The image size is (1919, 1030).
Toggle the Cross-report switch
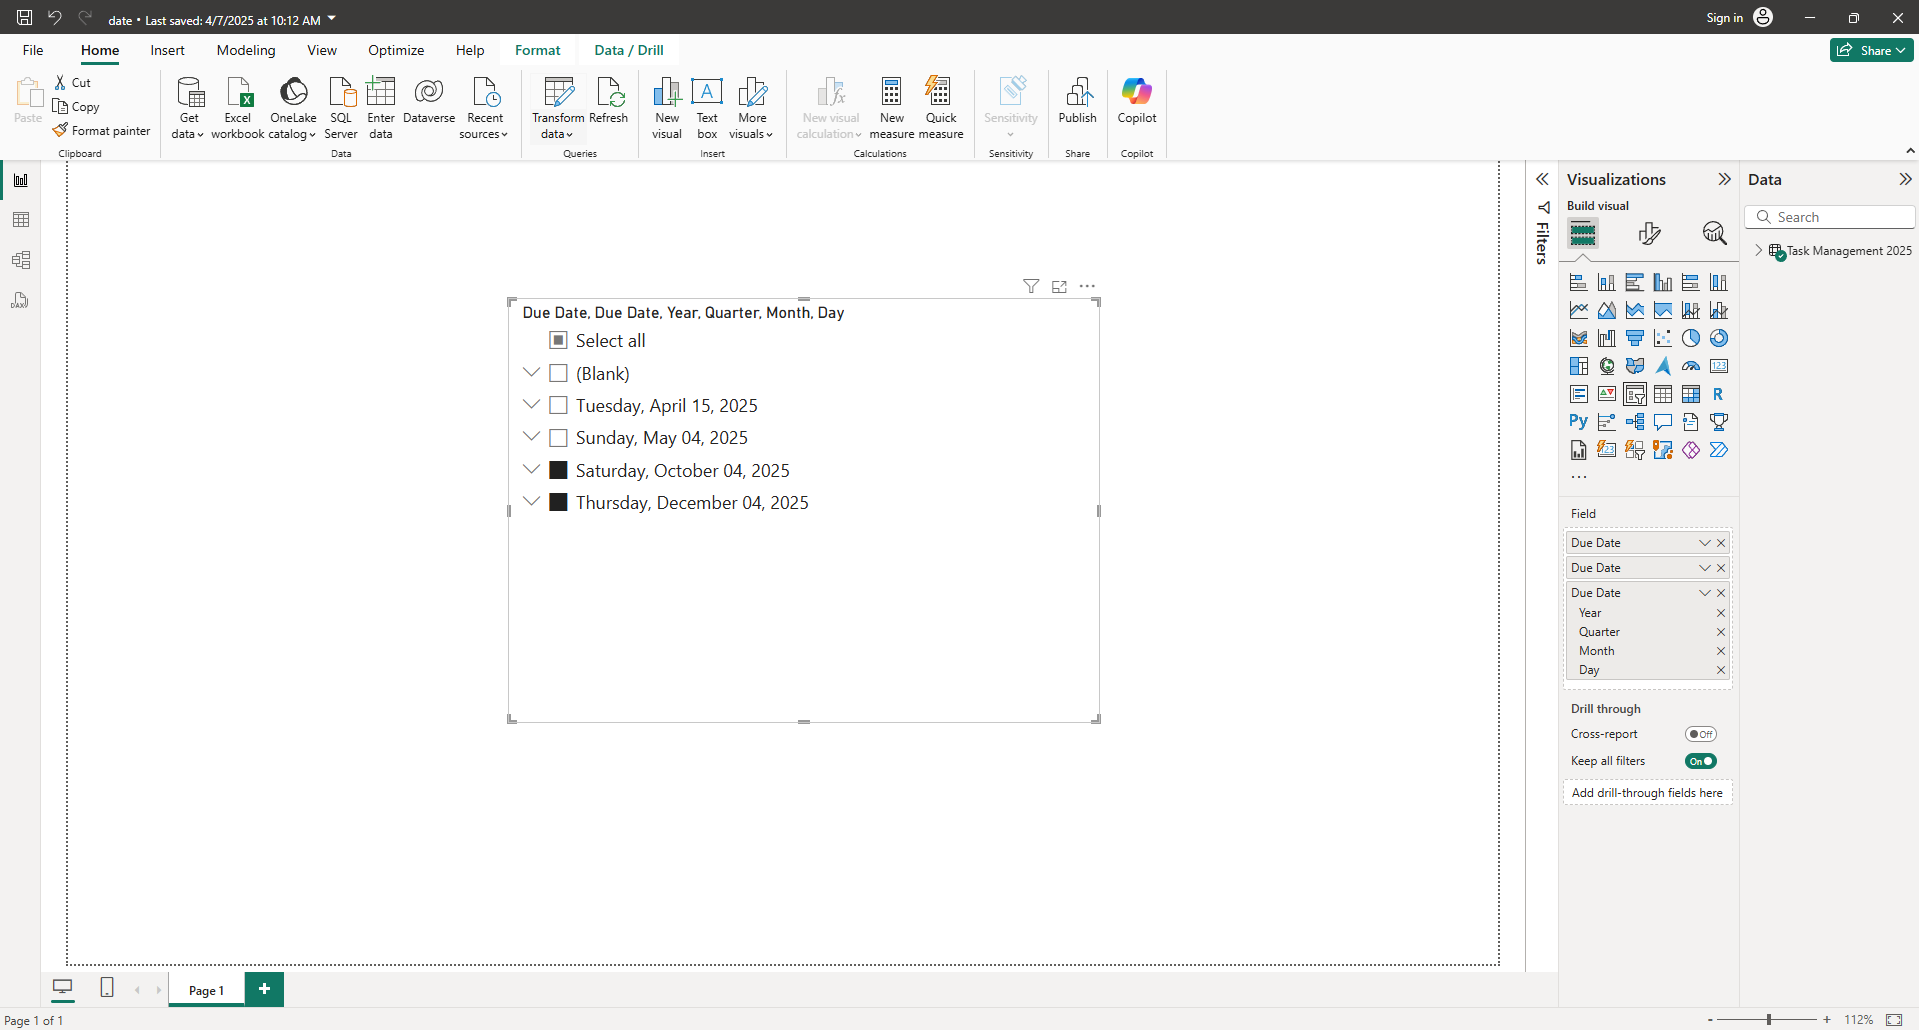pyautogui.click(x=1700, y=734)
